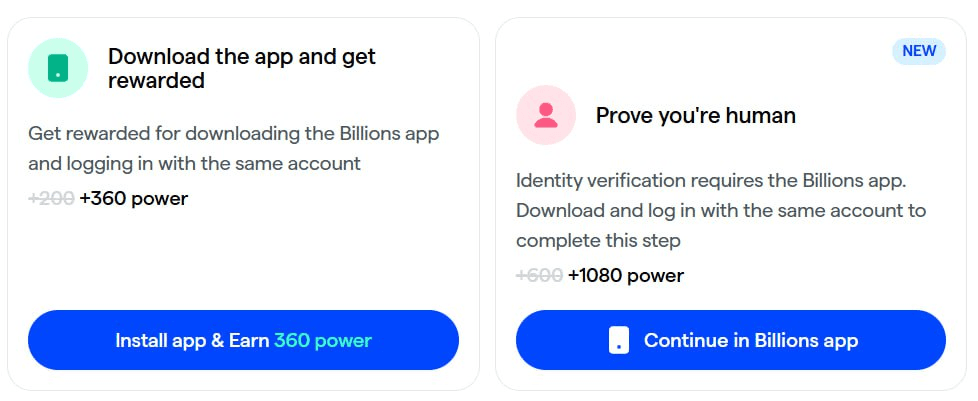Click "and logging in with the same account" text

tap(194, 163)
